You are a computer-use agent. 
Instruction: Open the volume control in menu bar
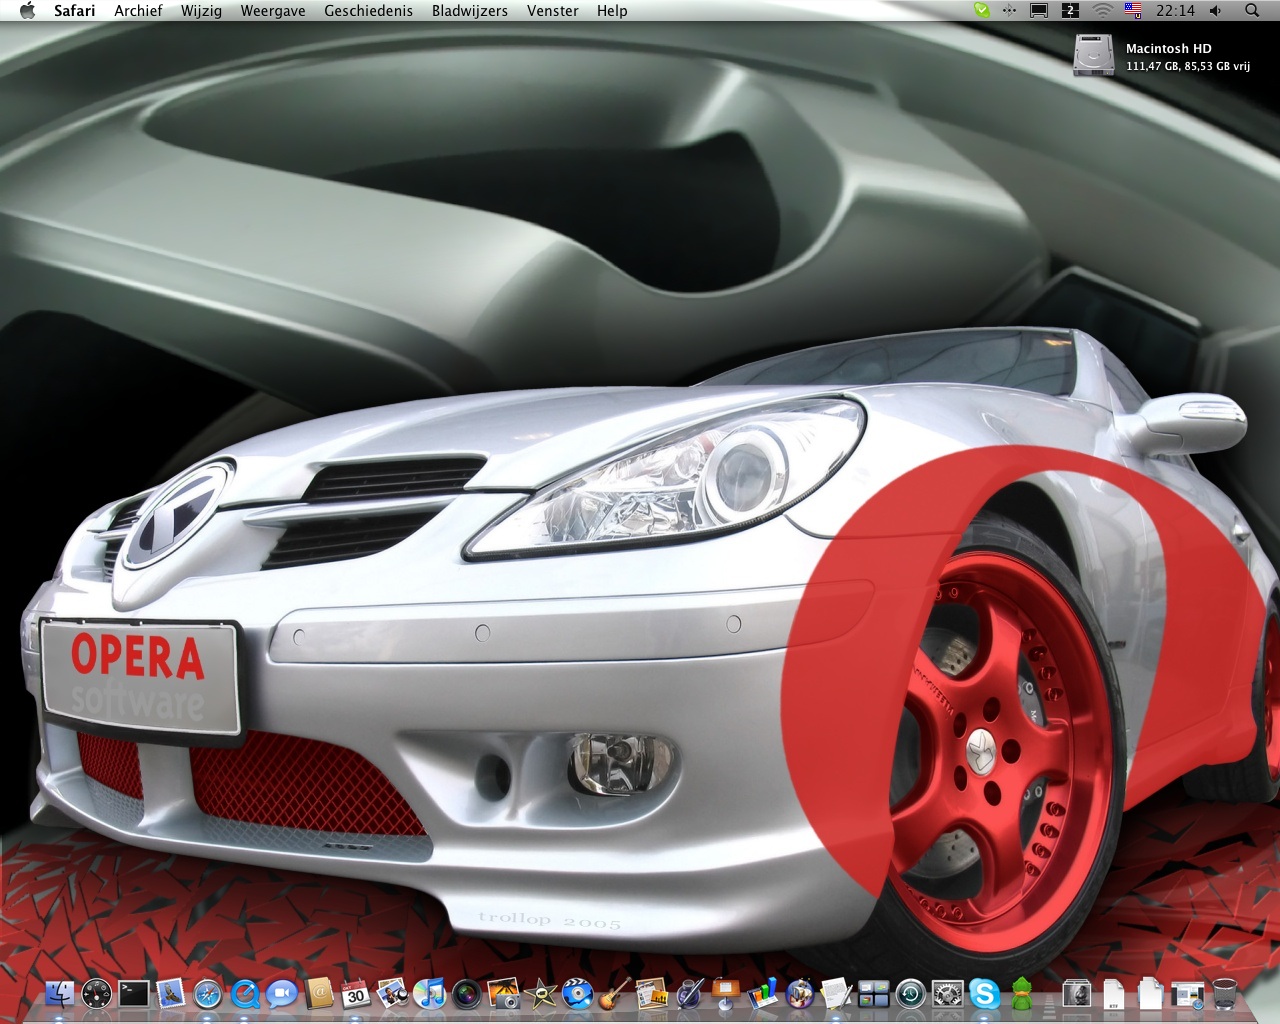pos(1215,11)
